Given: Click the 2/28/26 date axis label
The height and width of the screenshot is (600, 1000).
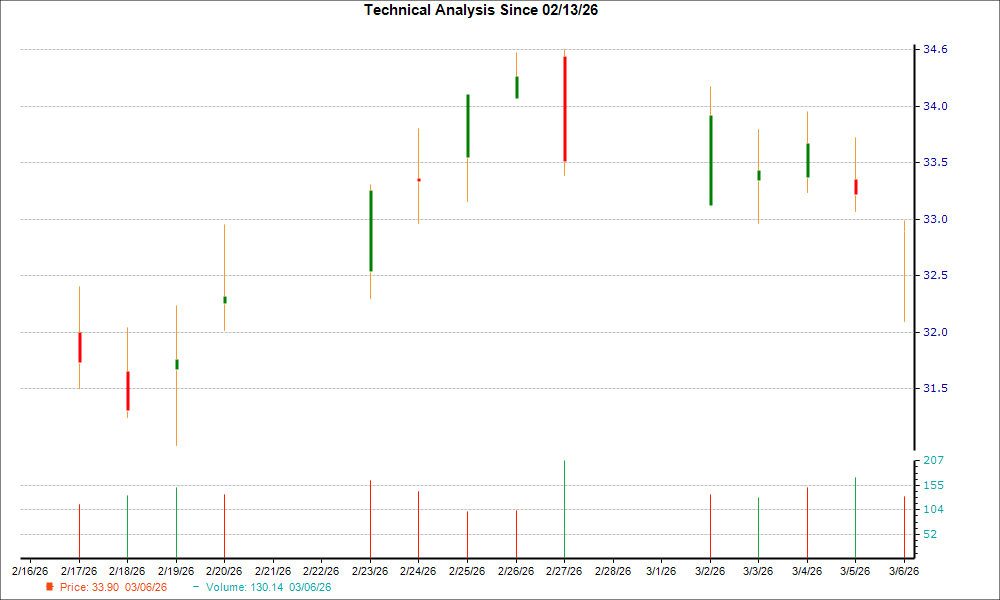Looking at the screenshot, I should click(x=613, y=571).
